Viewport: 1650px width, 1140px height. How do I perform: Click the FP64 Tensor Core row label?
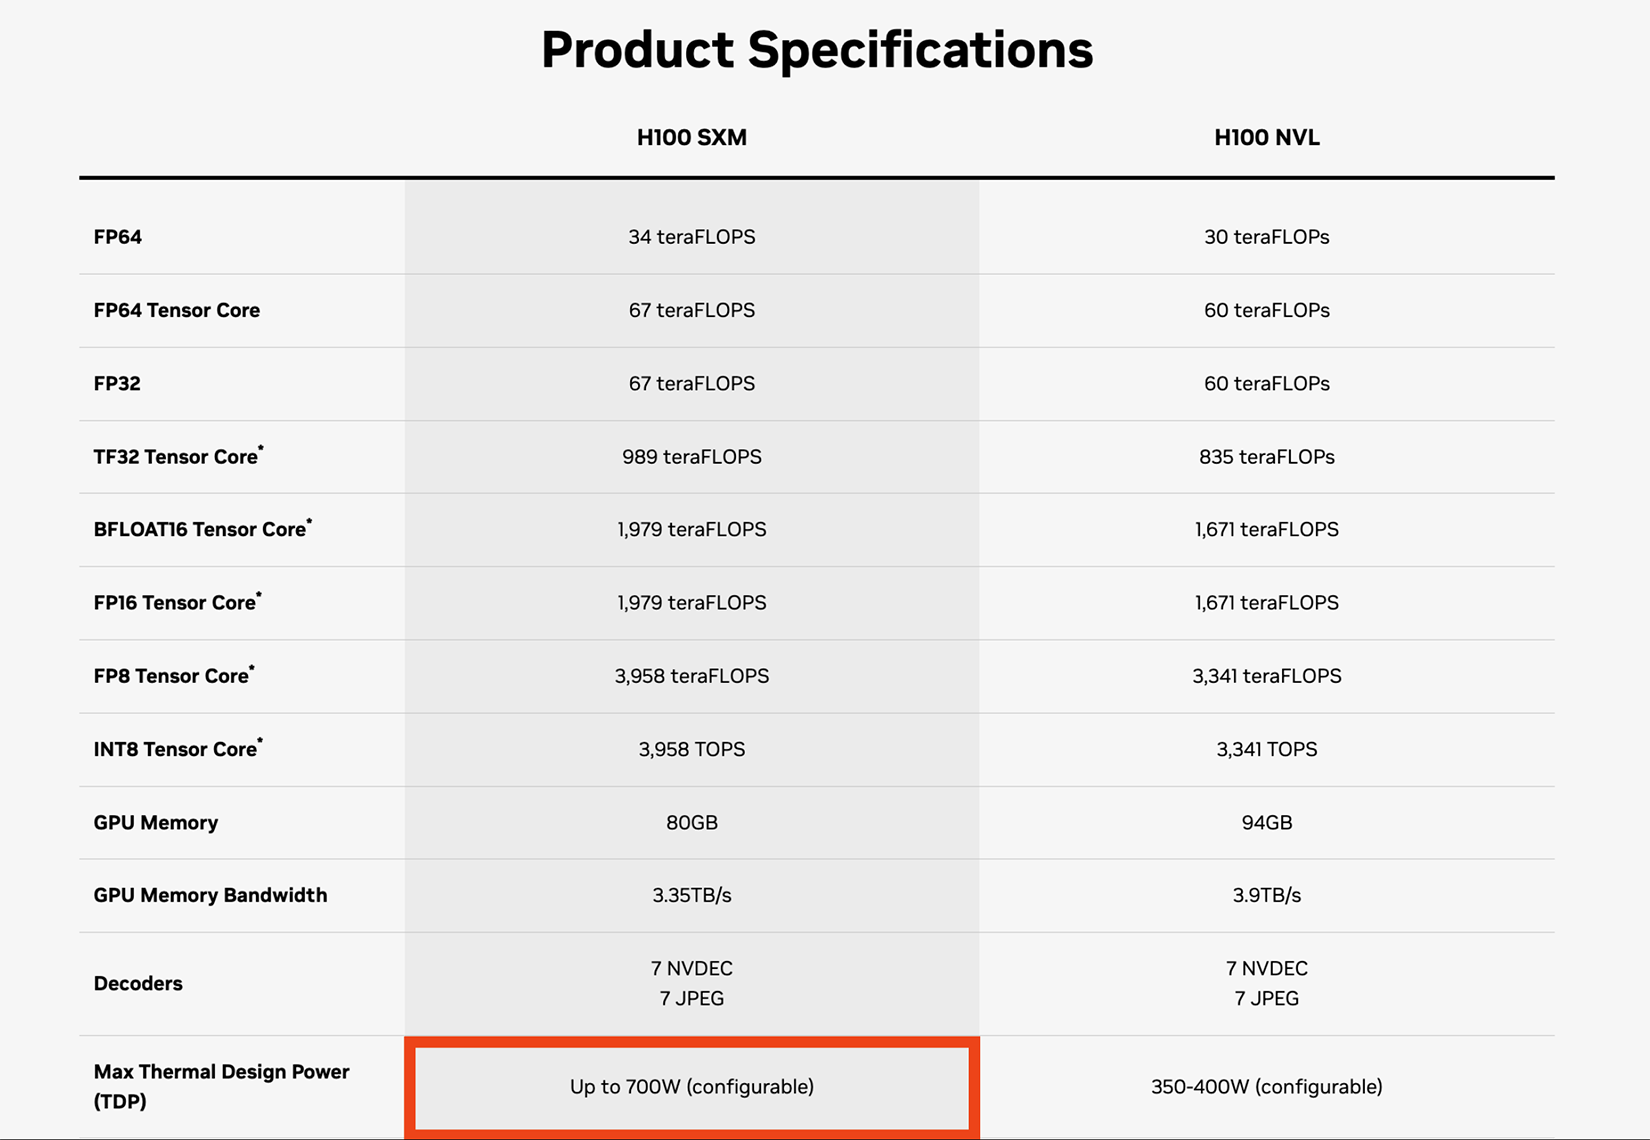[177, 310]
